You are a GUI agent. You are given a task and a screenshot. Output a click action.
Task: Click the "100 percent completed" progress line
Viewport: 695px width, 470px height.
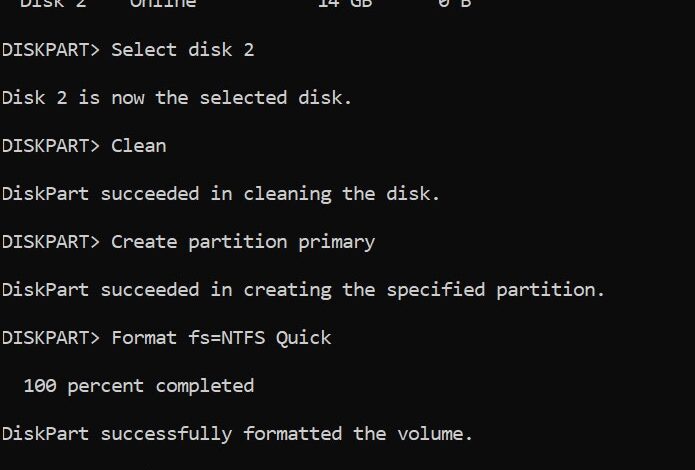click(138, 385)
